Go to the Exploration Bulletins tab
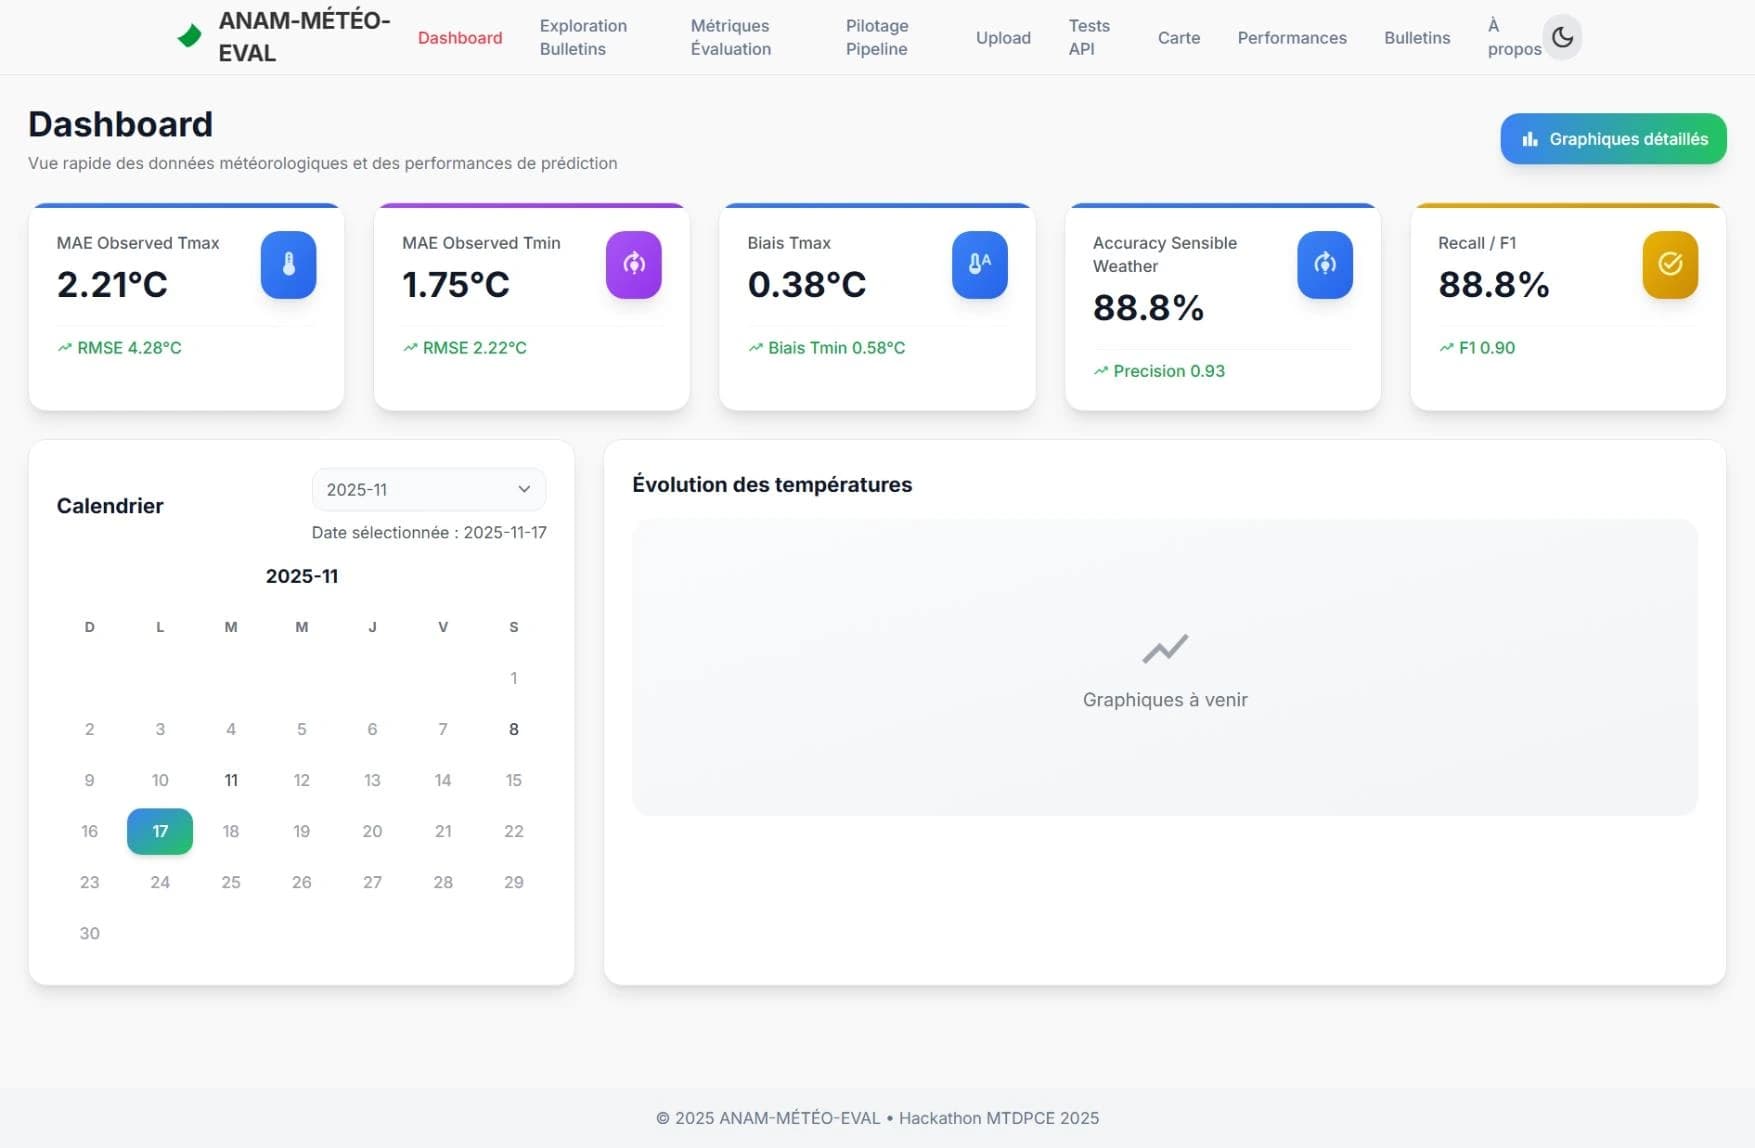 (583, 38)
